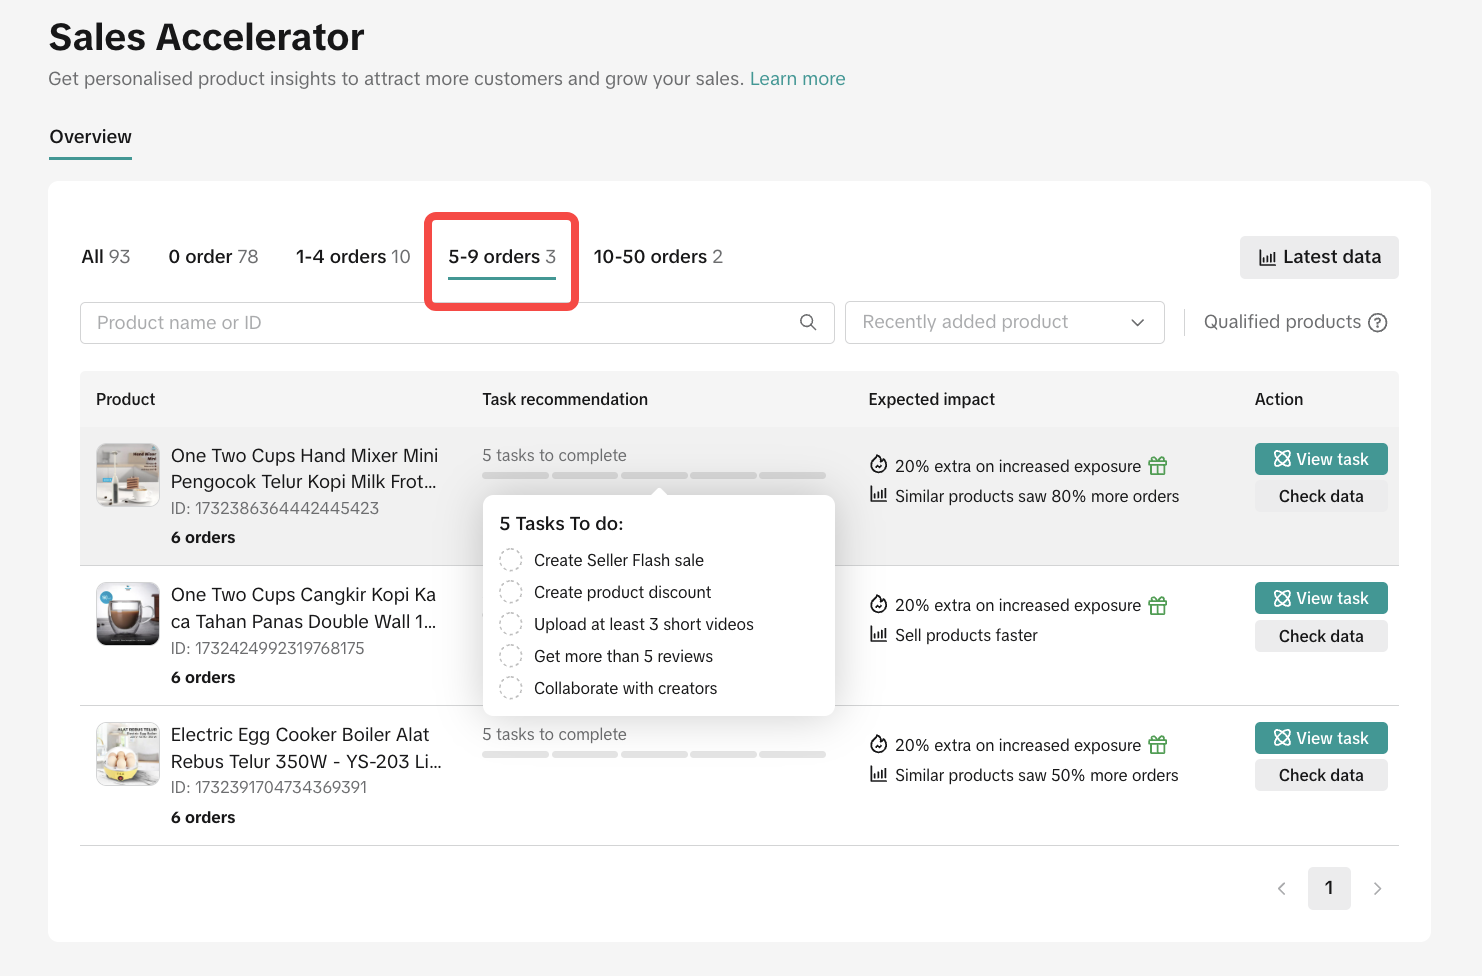Tick the Create product discount circle
This screenshot has width=1482, height=976.
click(x=510, y=592)
